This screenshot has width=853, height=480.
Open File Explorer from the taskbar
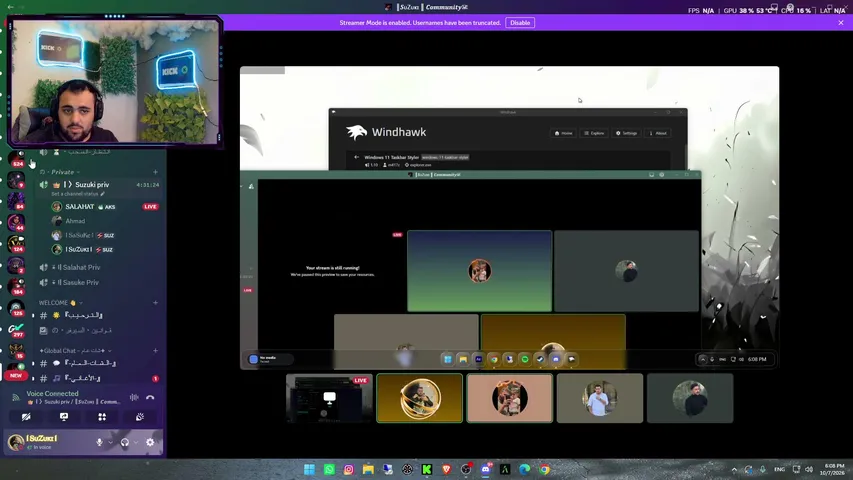(368, 469)
